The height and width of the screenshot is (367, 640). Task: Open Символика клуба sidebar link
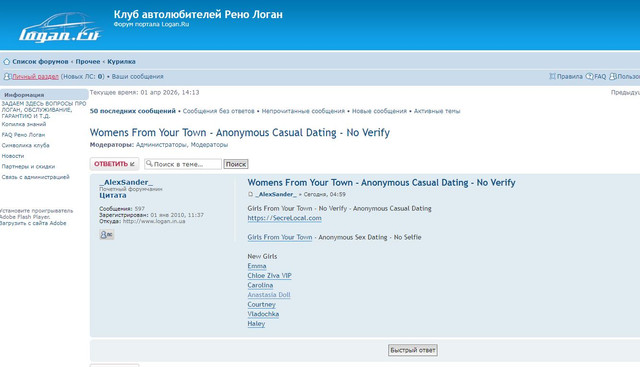(25, 145)
